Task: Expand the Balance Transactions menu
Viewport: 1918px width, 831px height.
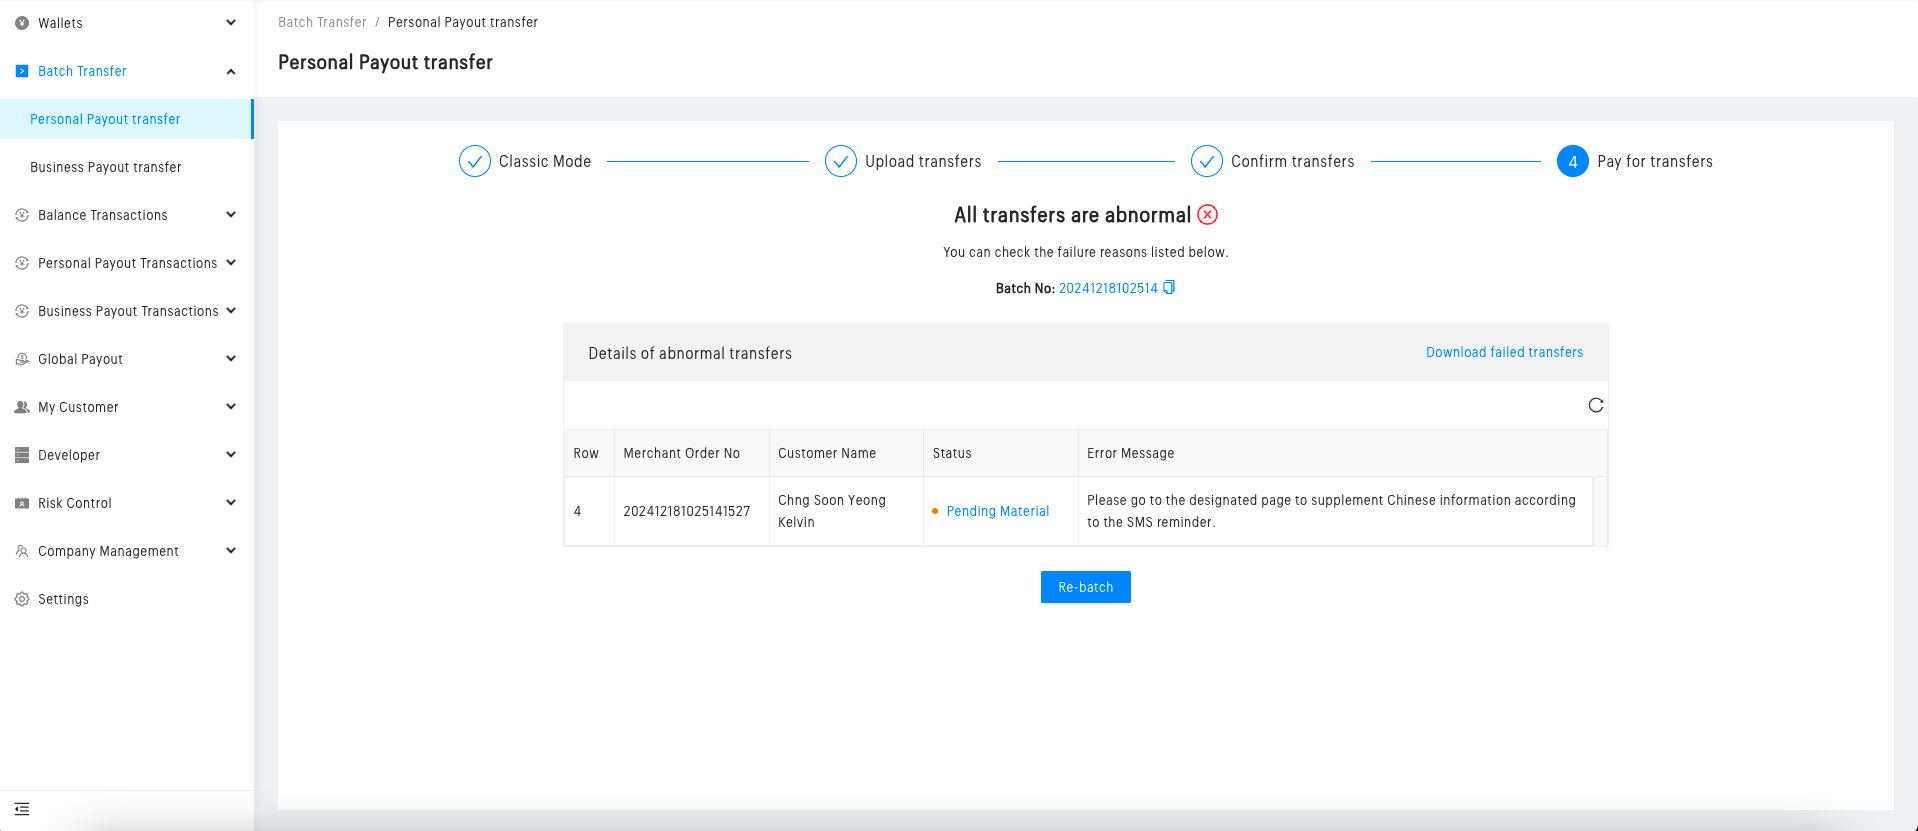Action: point(125,215)
